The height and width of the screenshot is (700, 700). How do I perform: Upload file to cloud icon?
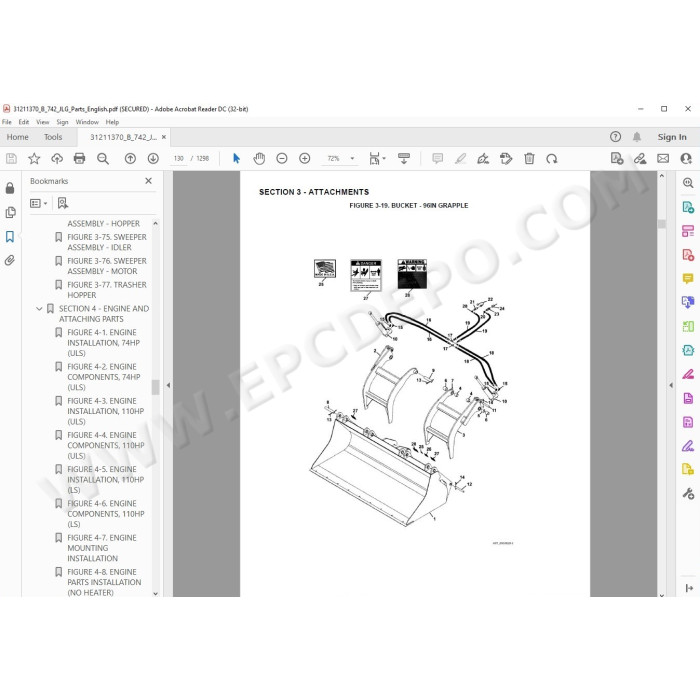(x=57, y=158)
